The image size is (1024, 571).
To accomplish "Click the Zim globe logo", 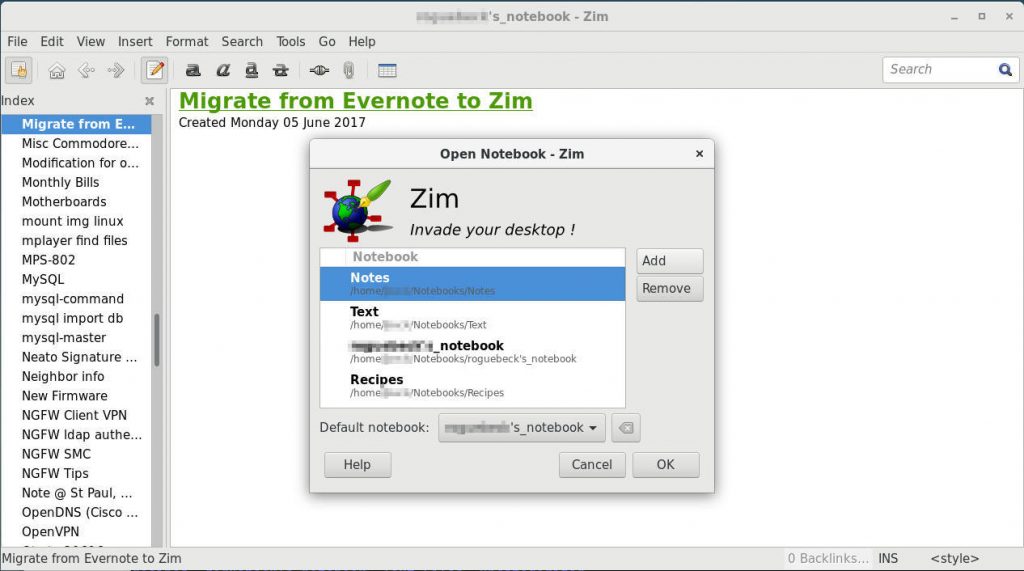I will [357, 210].
